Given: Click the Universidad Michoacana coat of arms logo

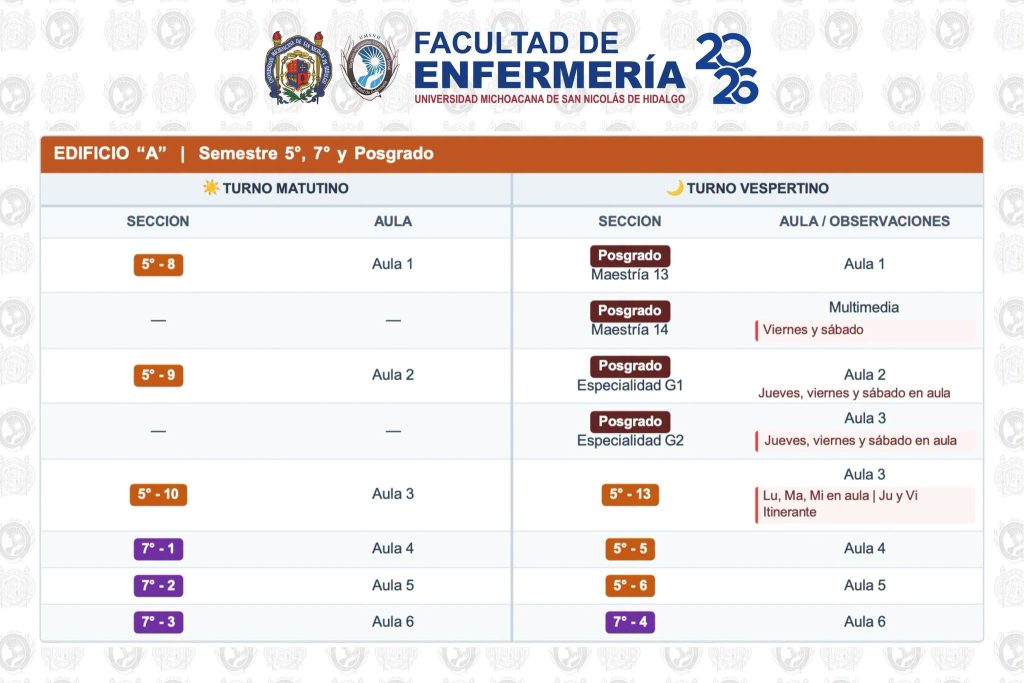Looking at the screenshot, I should (298, 67).
